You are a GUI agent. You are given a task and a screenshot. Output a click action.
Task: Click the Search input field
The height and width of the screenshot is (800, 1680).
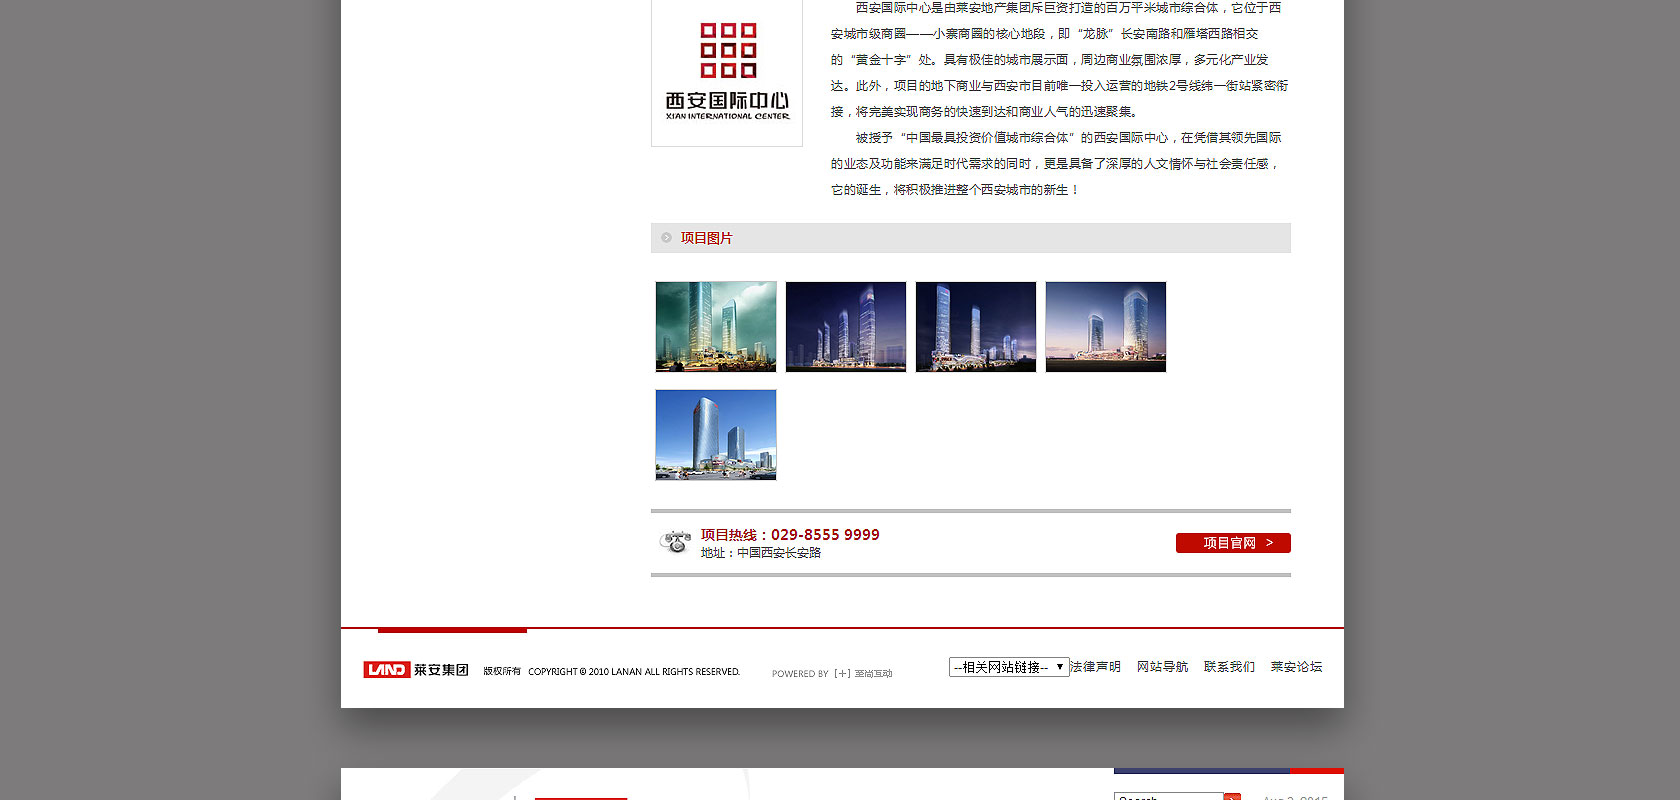pos(1168,796)
